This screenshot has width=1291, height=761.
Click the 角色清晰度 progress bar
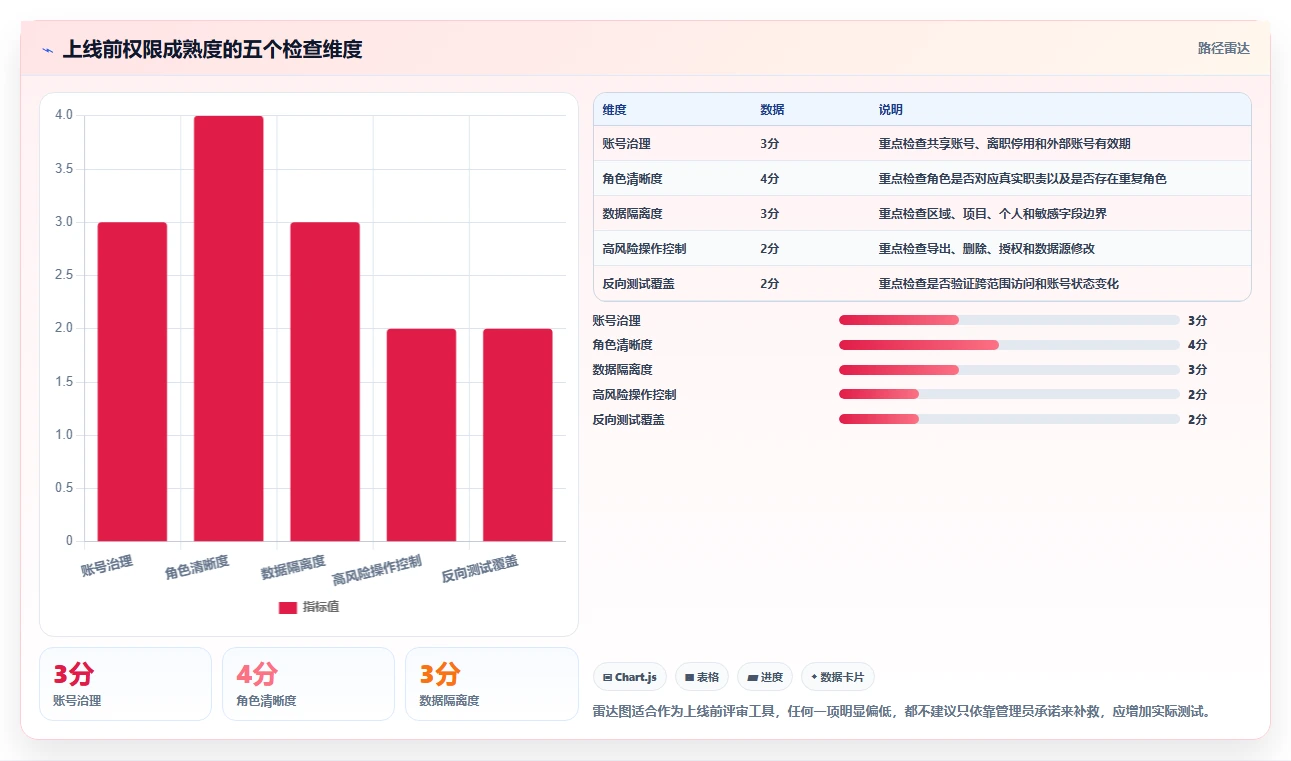click(x=1009, y=345)
